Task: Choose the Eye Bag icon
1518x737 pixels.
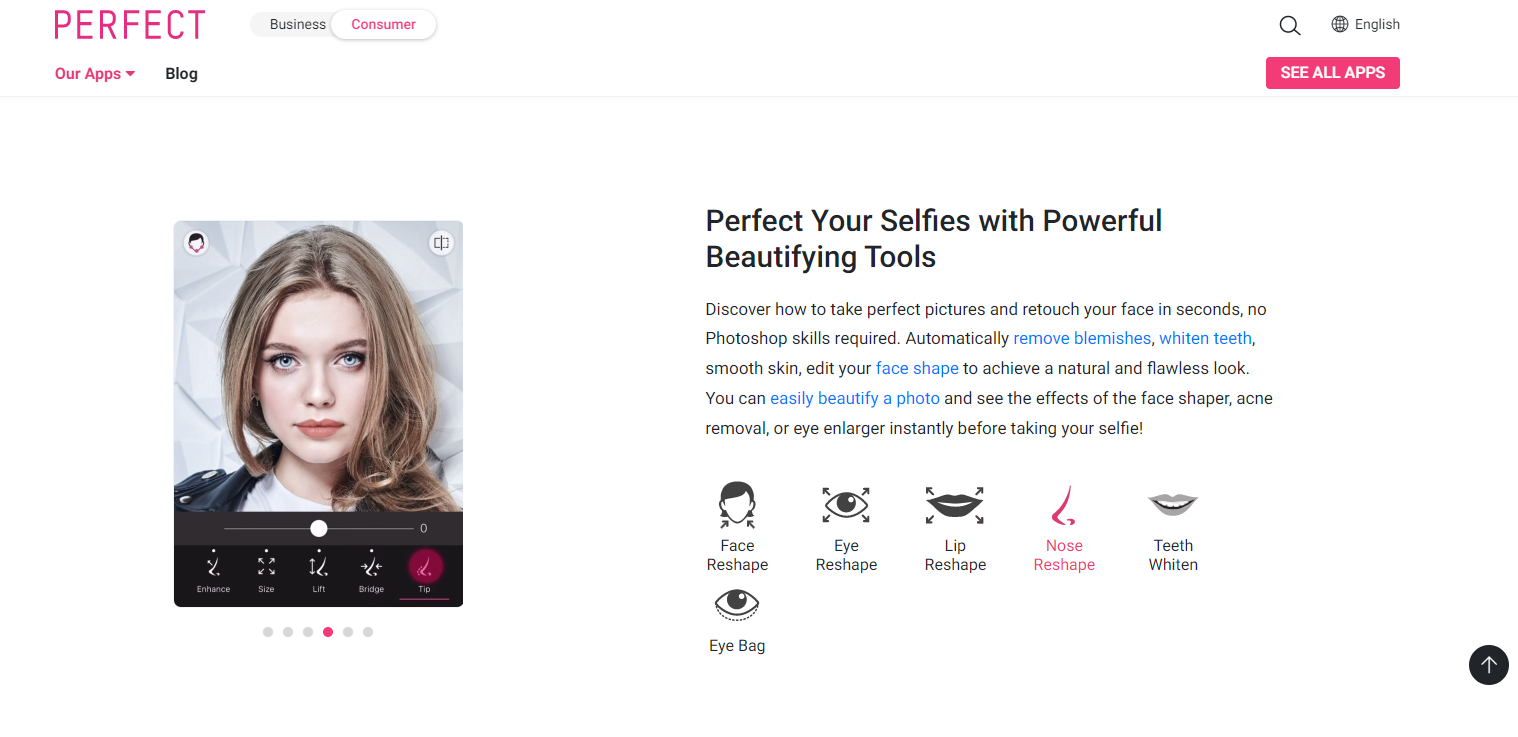Action: pyautogui.click(x=737, y=604)
